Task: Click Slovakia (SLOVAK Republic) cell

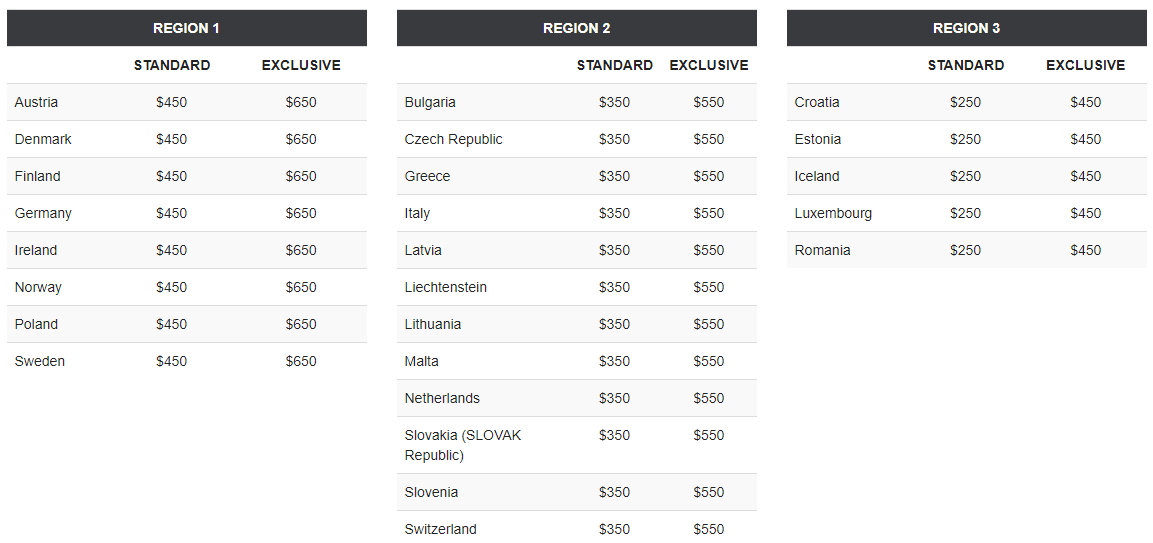Action: [x=463, y=445]
